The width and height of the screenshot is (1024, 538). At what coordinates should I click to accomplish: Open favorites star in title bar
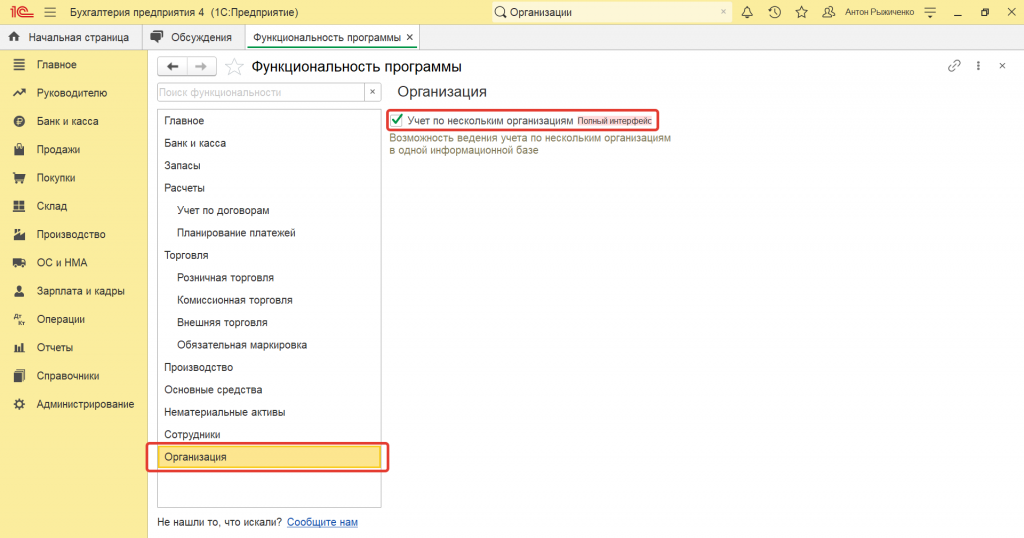801,12
